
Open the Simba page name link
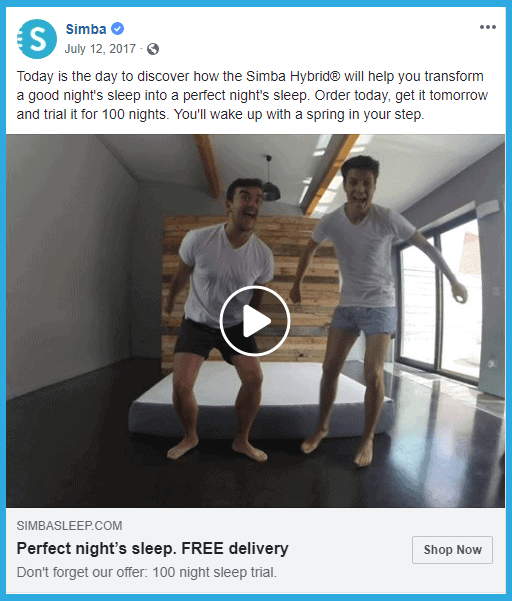tap(86, 29)
